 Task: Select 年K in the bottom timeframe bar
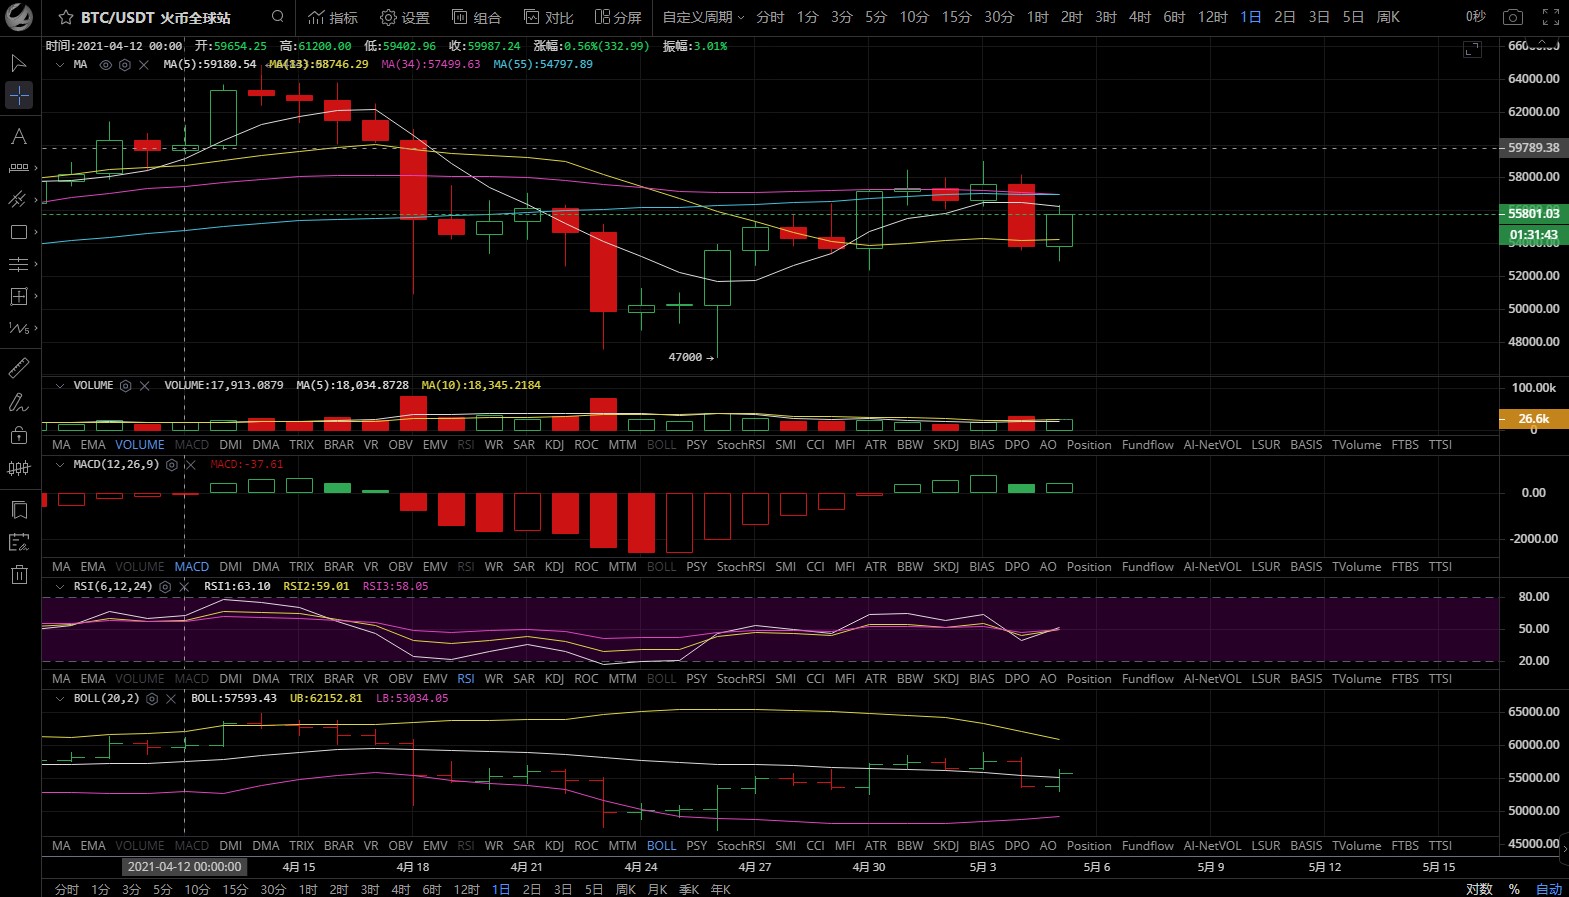(720, 889)
